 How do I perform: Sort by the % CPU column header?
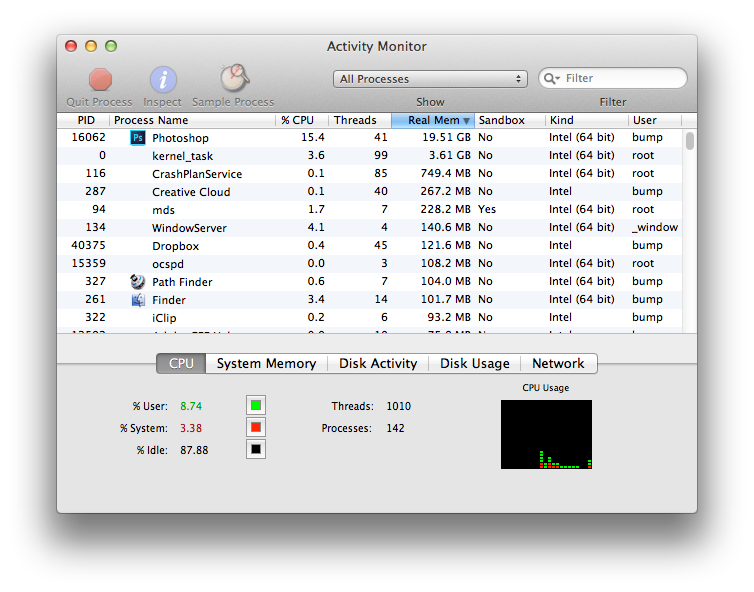click(x=302, y=120)
